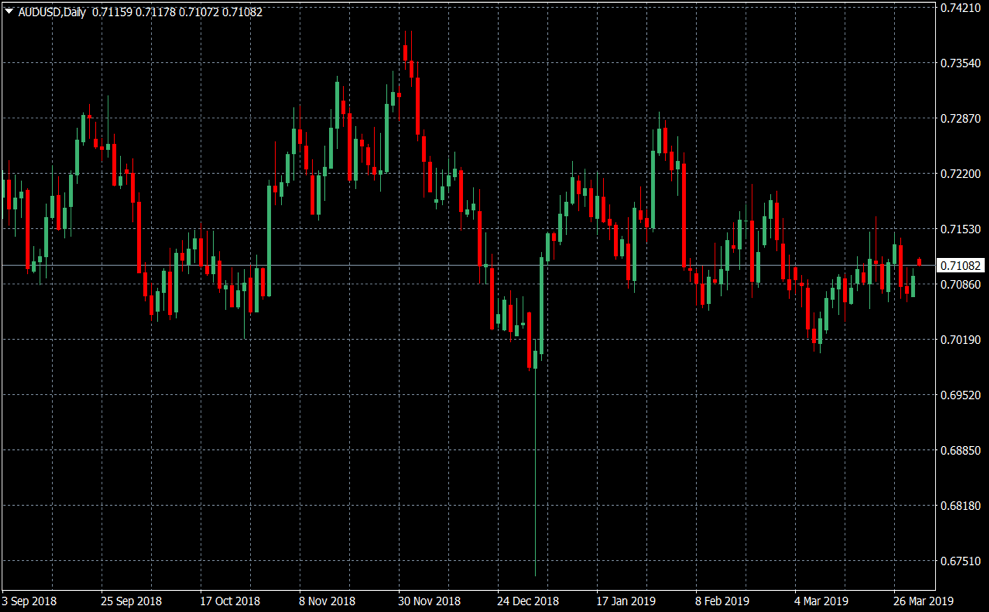Click the OHLC values 0.71159 0.71178 0.71072 0.71082

(x=177, y=12)
